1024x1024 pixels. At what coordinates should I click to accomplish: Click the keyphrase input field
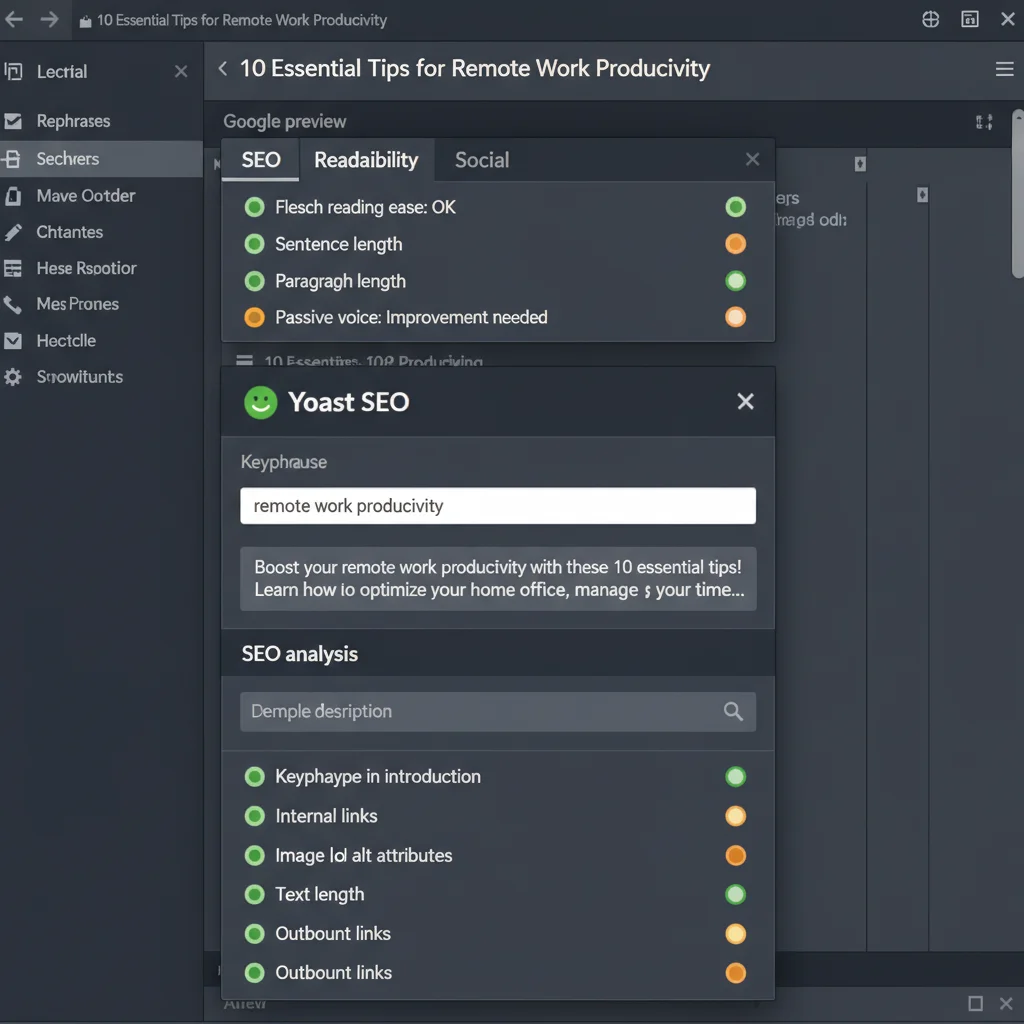coord(498,505)
